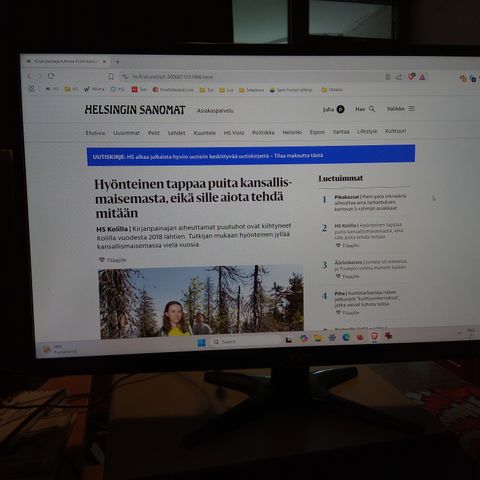Close the current browser tab
The image size is (480, 480).
tap(104, 62)
